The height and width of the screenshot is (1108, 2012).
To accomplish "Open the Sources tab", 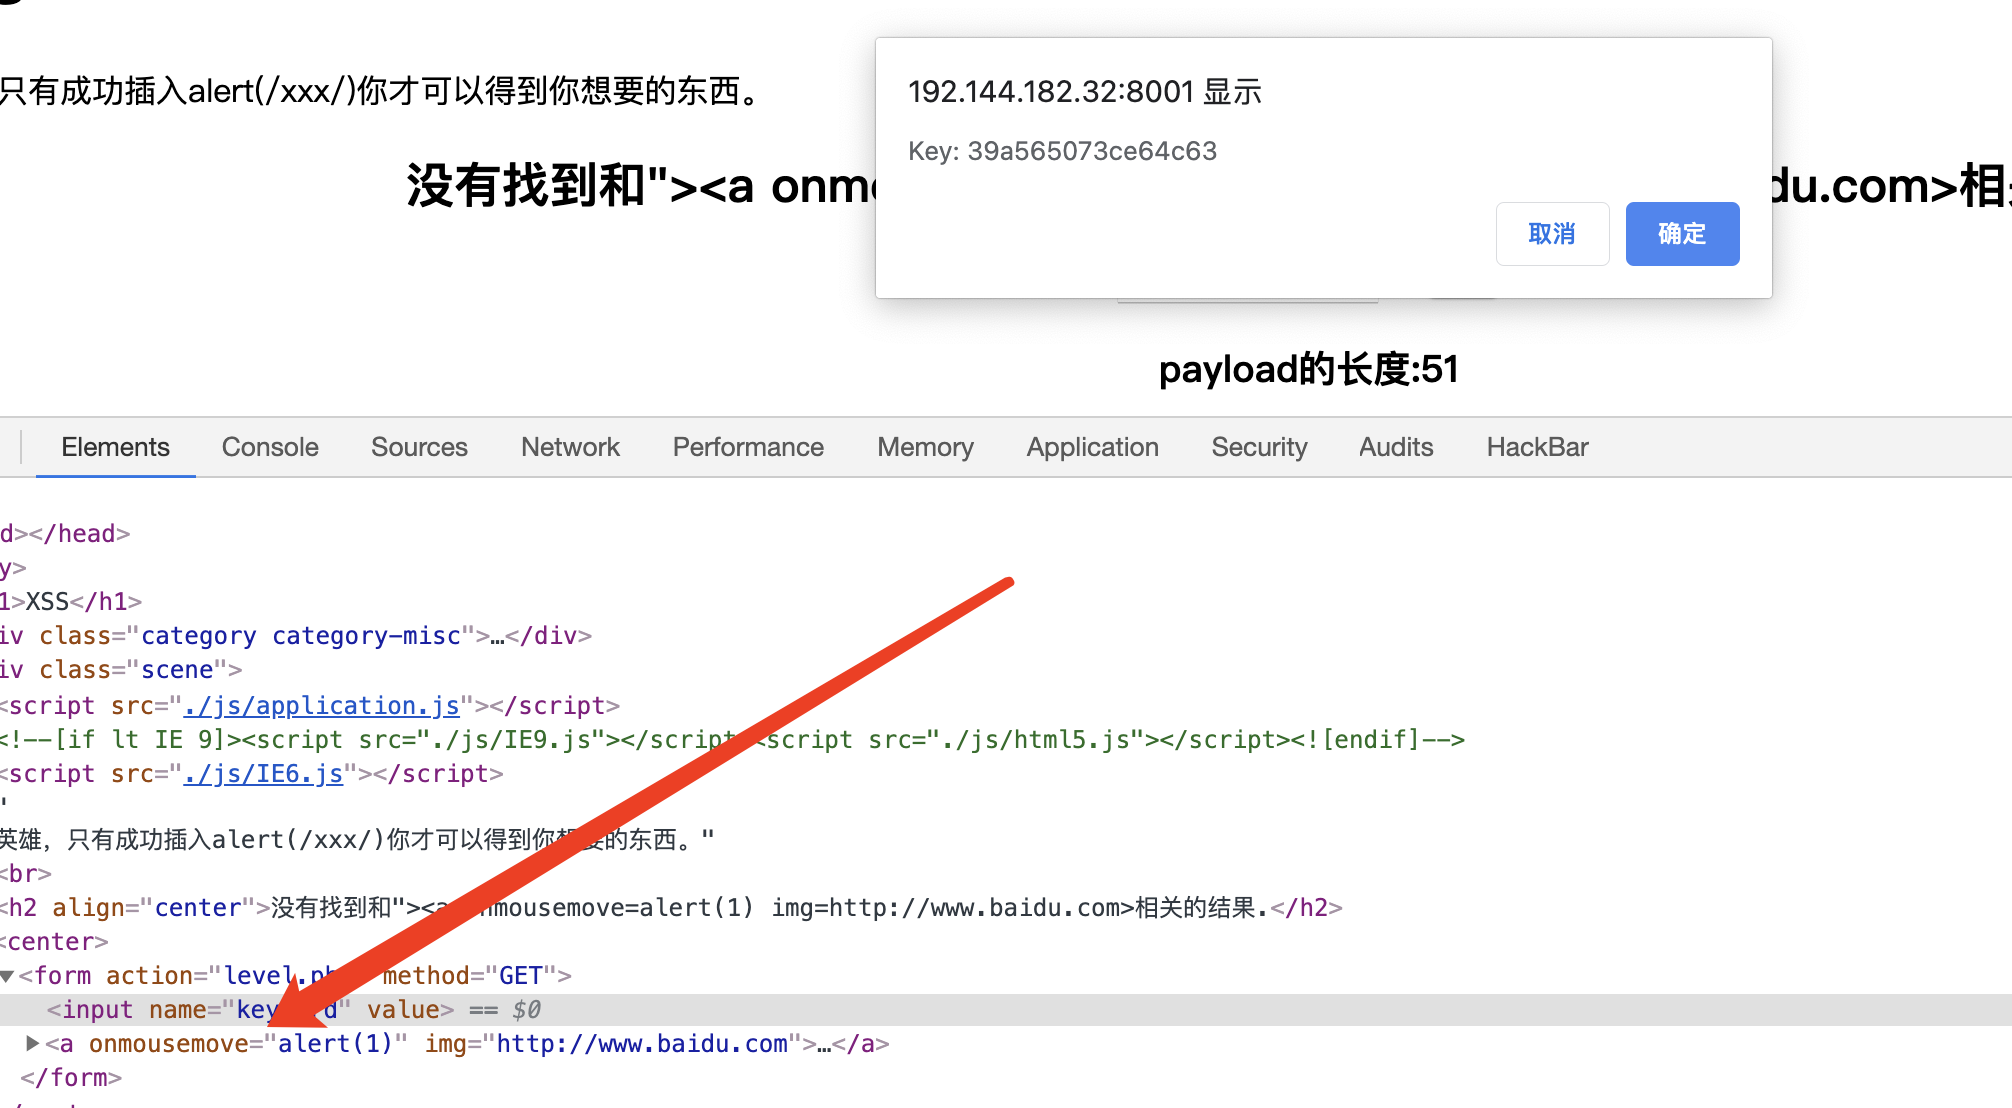I will point(419,447).
